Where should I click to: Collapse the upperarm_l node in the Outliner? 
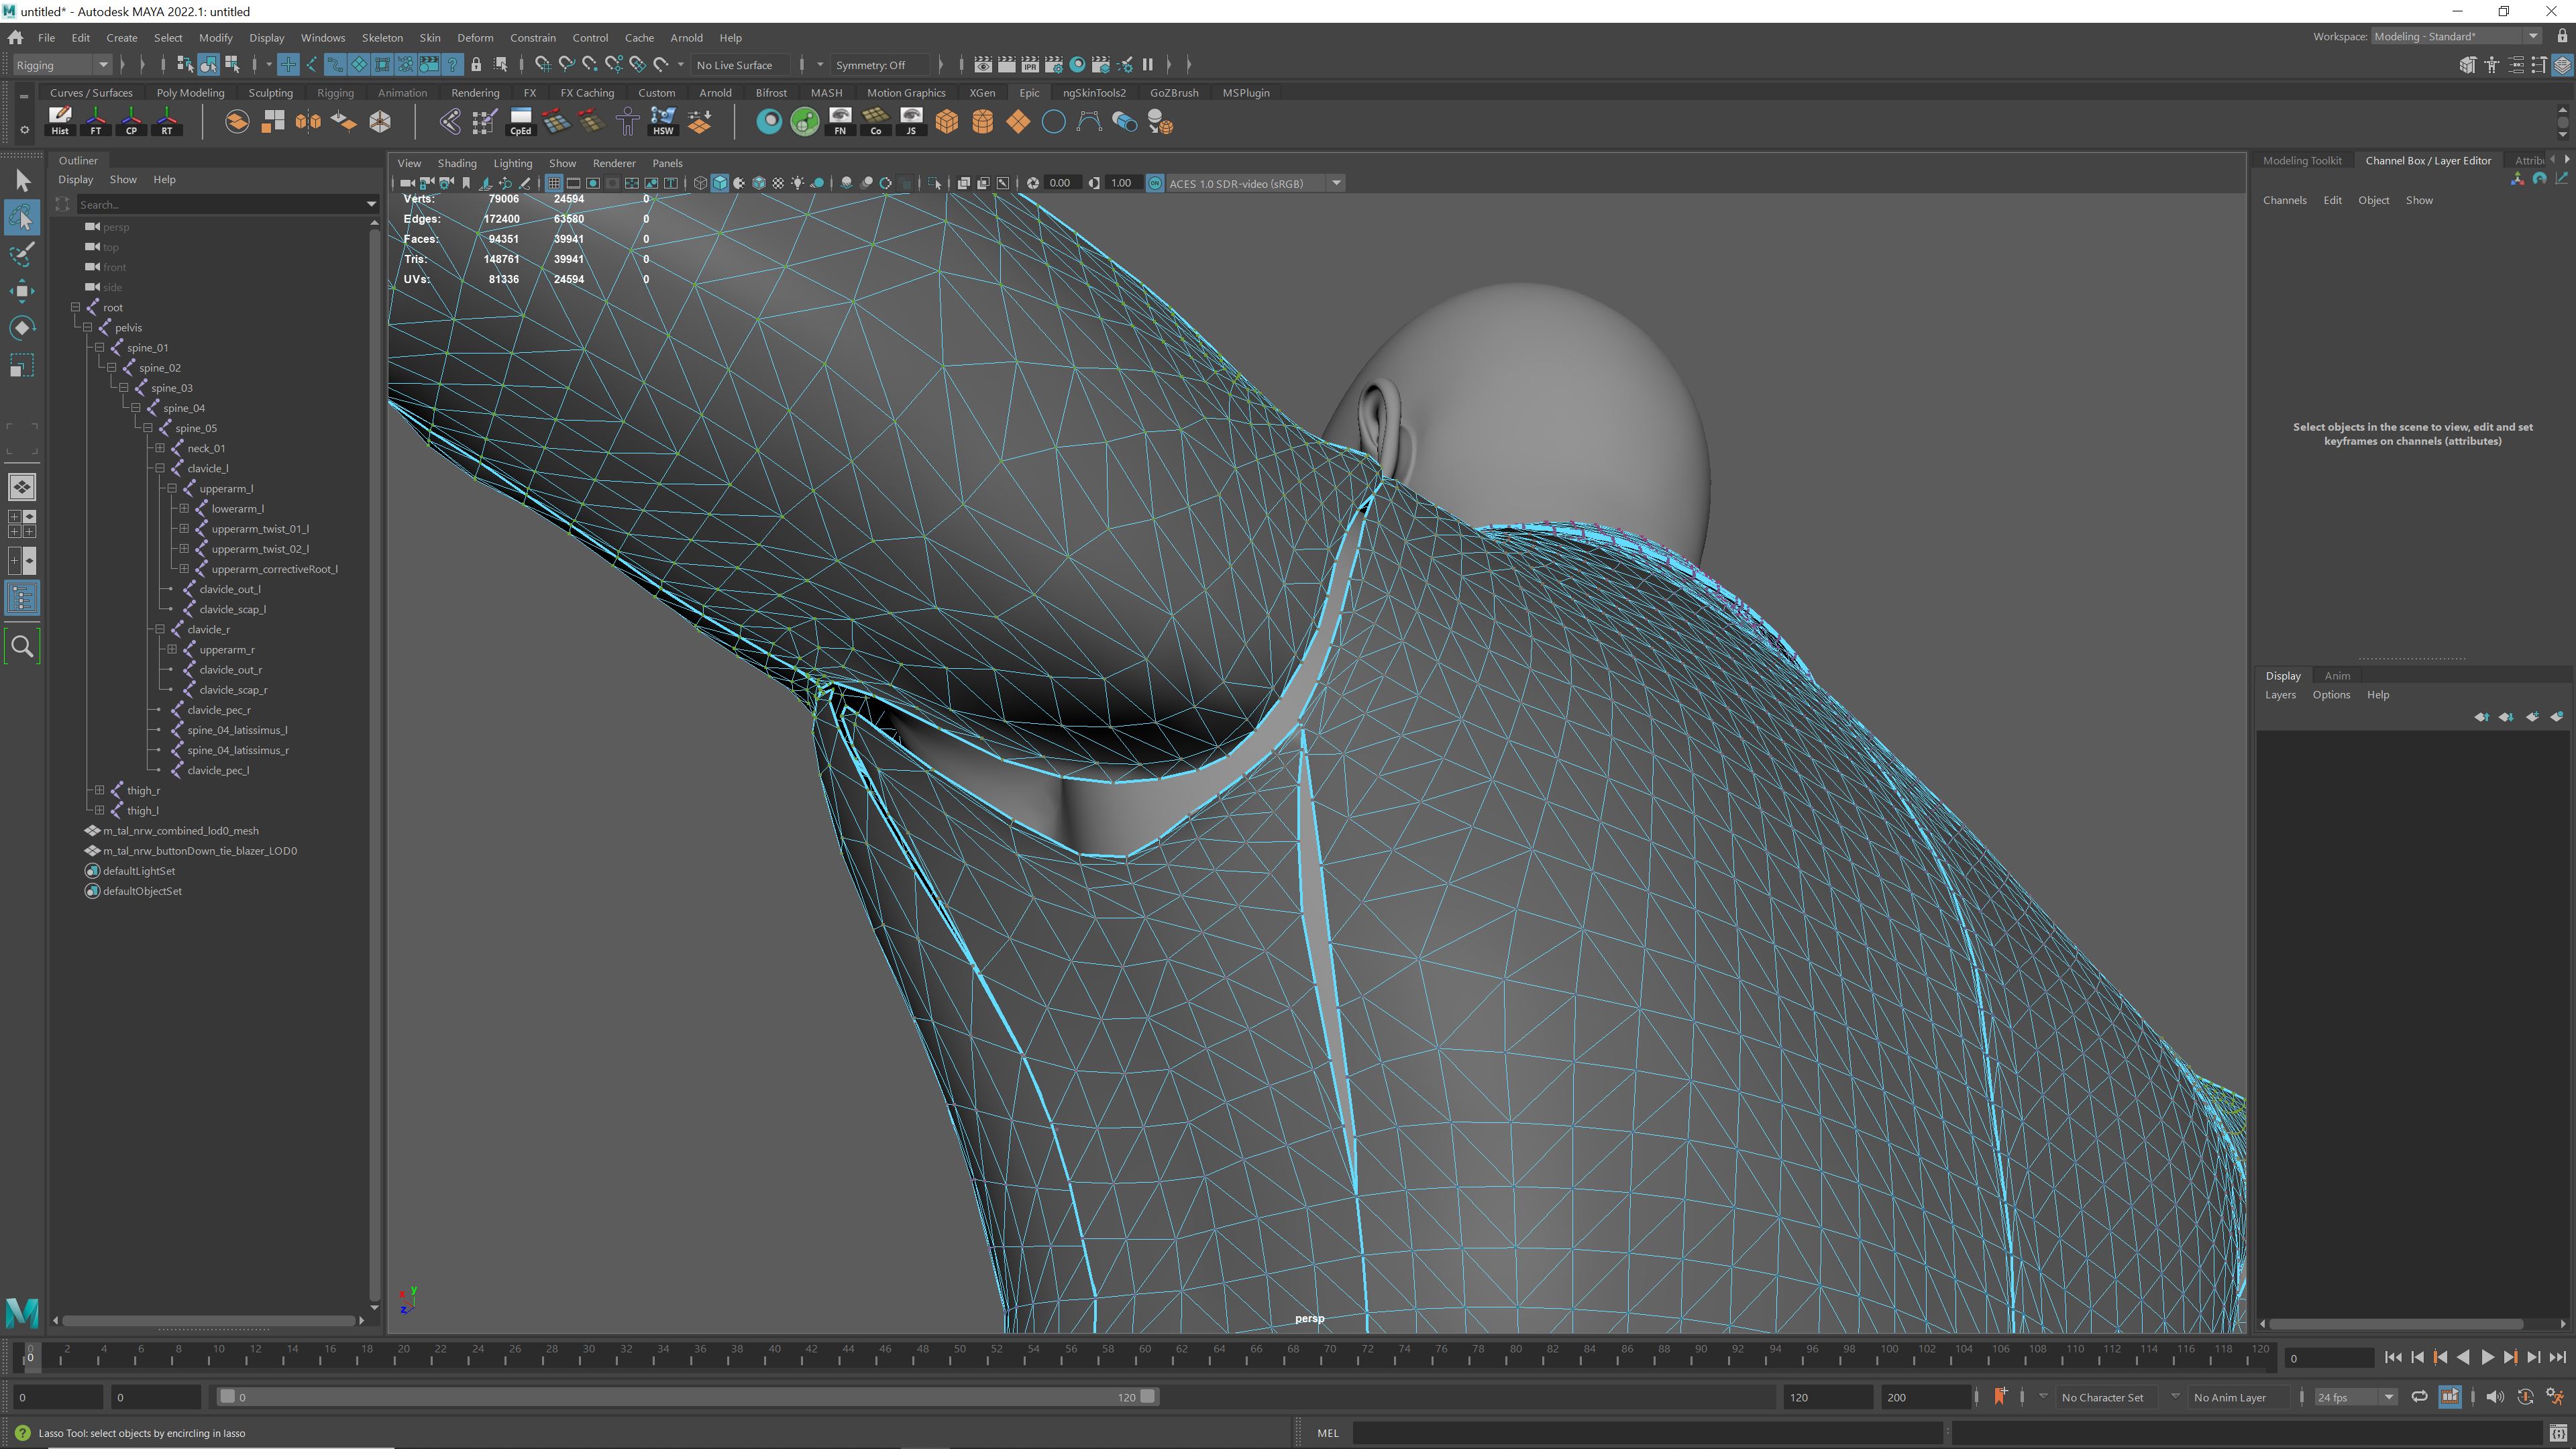point(172,488)
